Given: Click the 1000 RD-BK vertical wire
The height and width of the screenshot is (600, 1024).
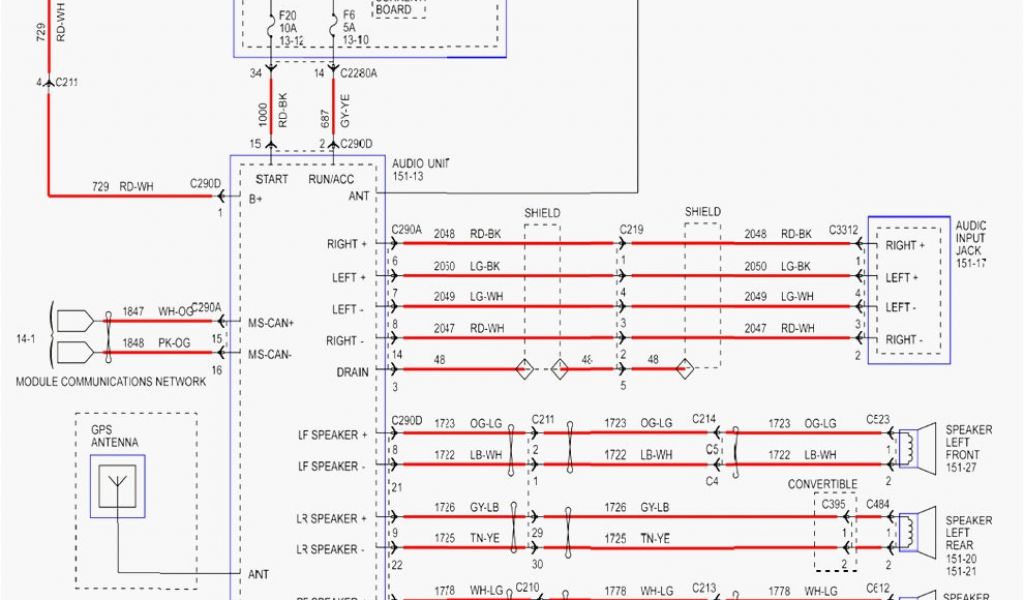Looking at the screenshot, I should click(x=272, y=110).
